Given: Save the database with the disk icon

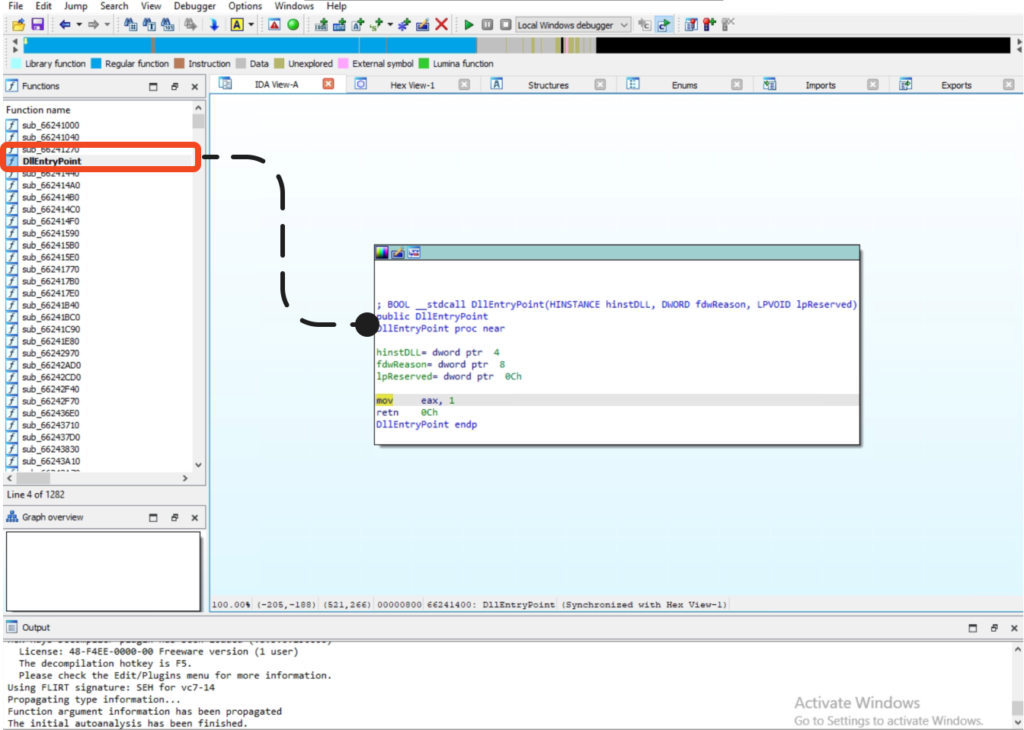Looking at the screenshot, I should click(x=36, y=24).
